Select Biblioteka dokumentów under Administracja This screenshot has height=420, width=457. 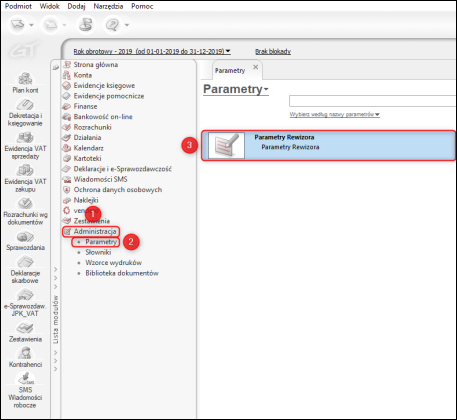(x=122, y=273)
